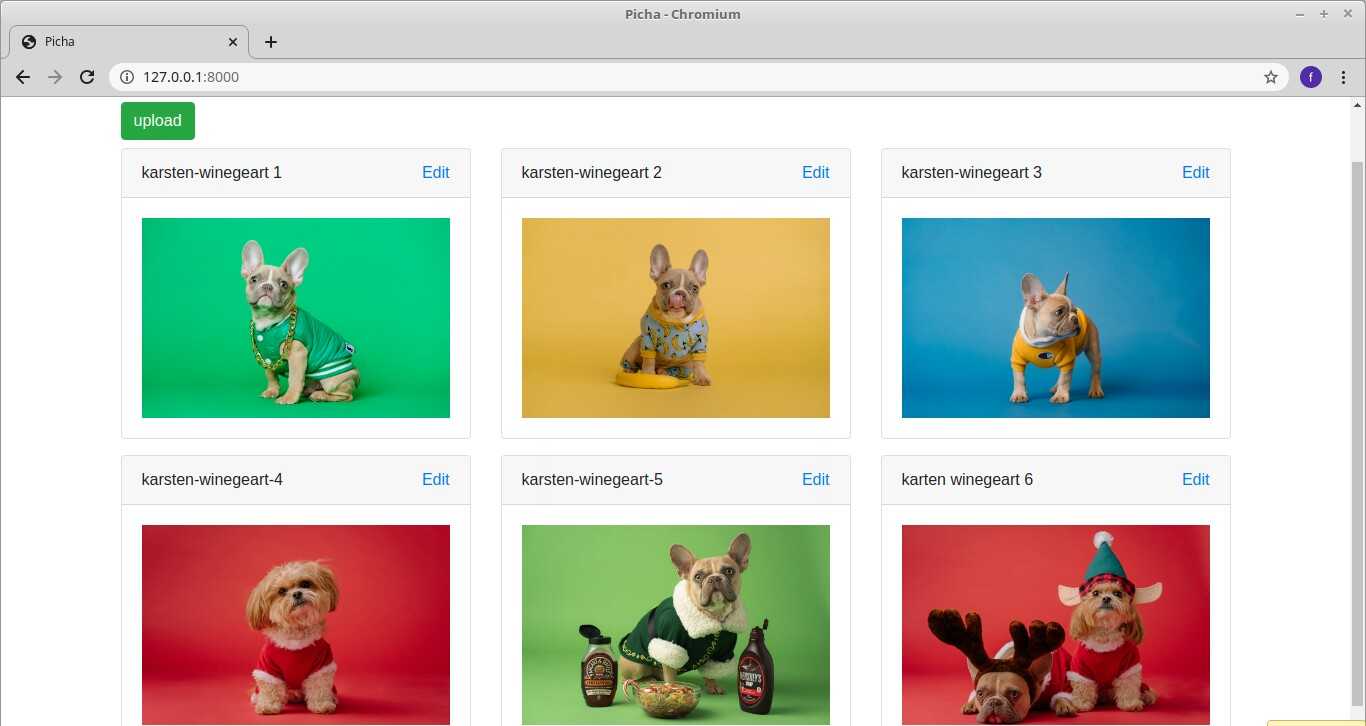This screenshot has height=726, width=1366.
Task: Edit the karsten-winegeart 1 photo
Action: pyautogui.click(x=435, y=172)
